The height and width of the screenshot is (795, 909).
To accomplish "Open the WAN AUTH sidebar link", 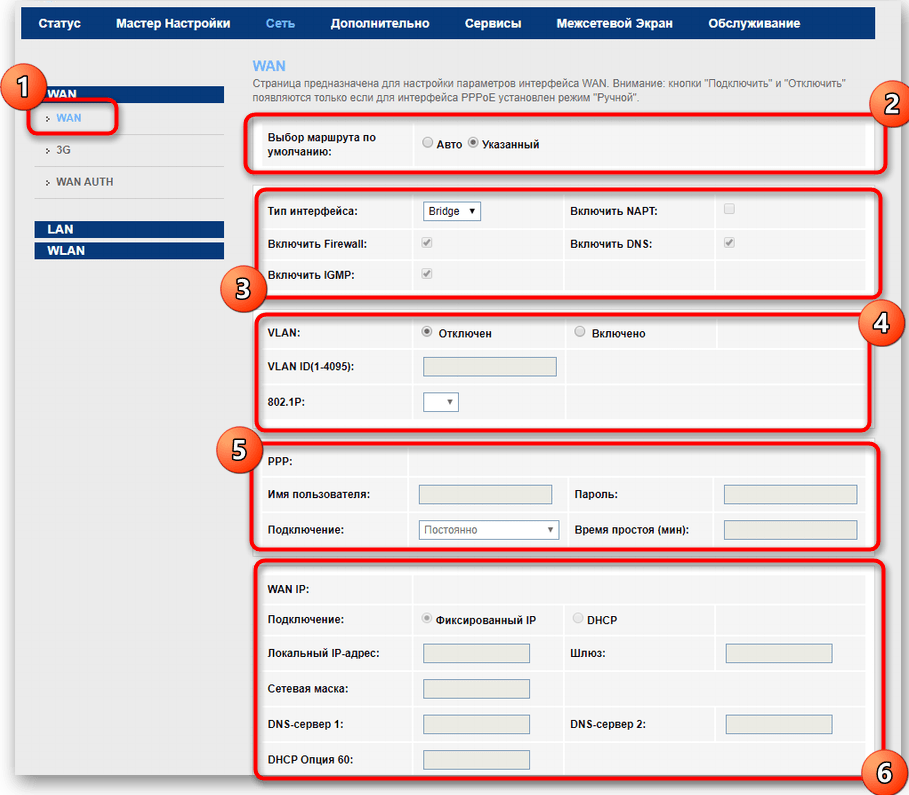I will click(x=84, y=182).
